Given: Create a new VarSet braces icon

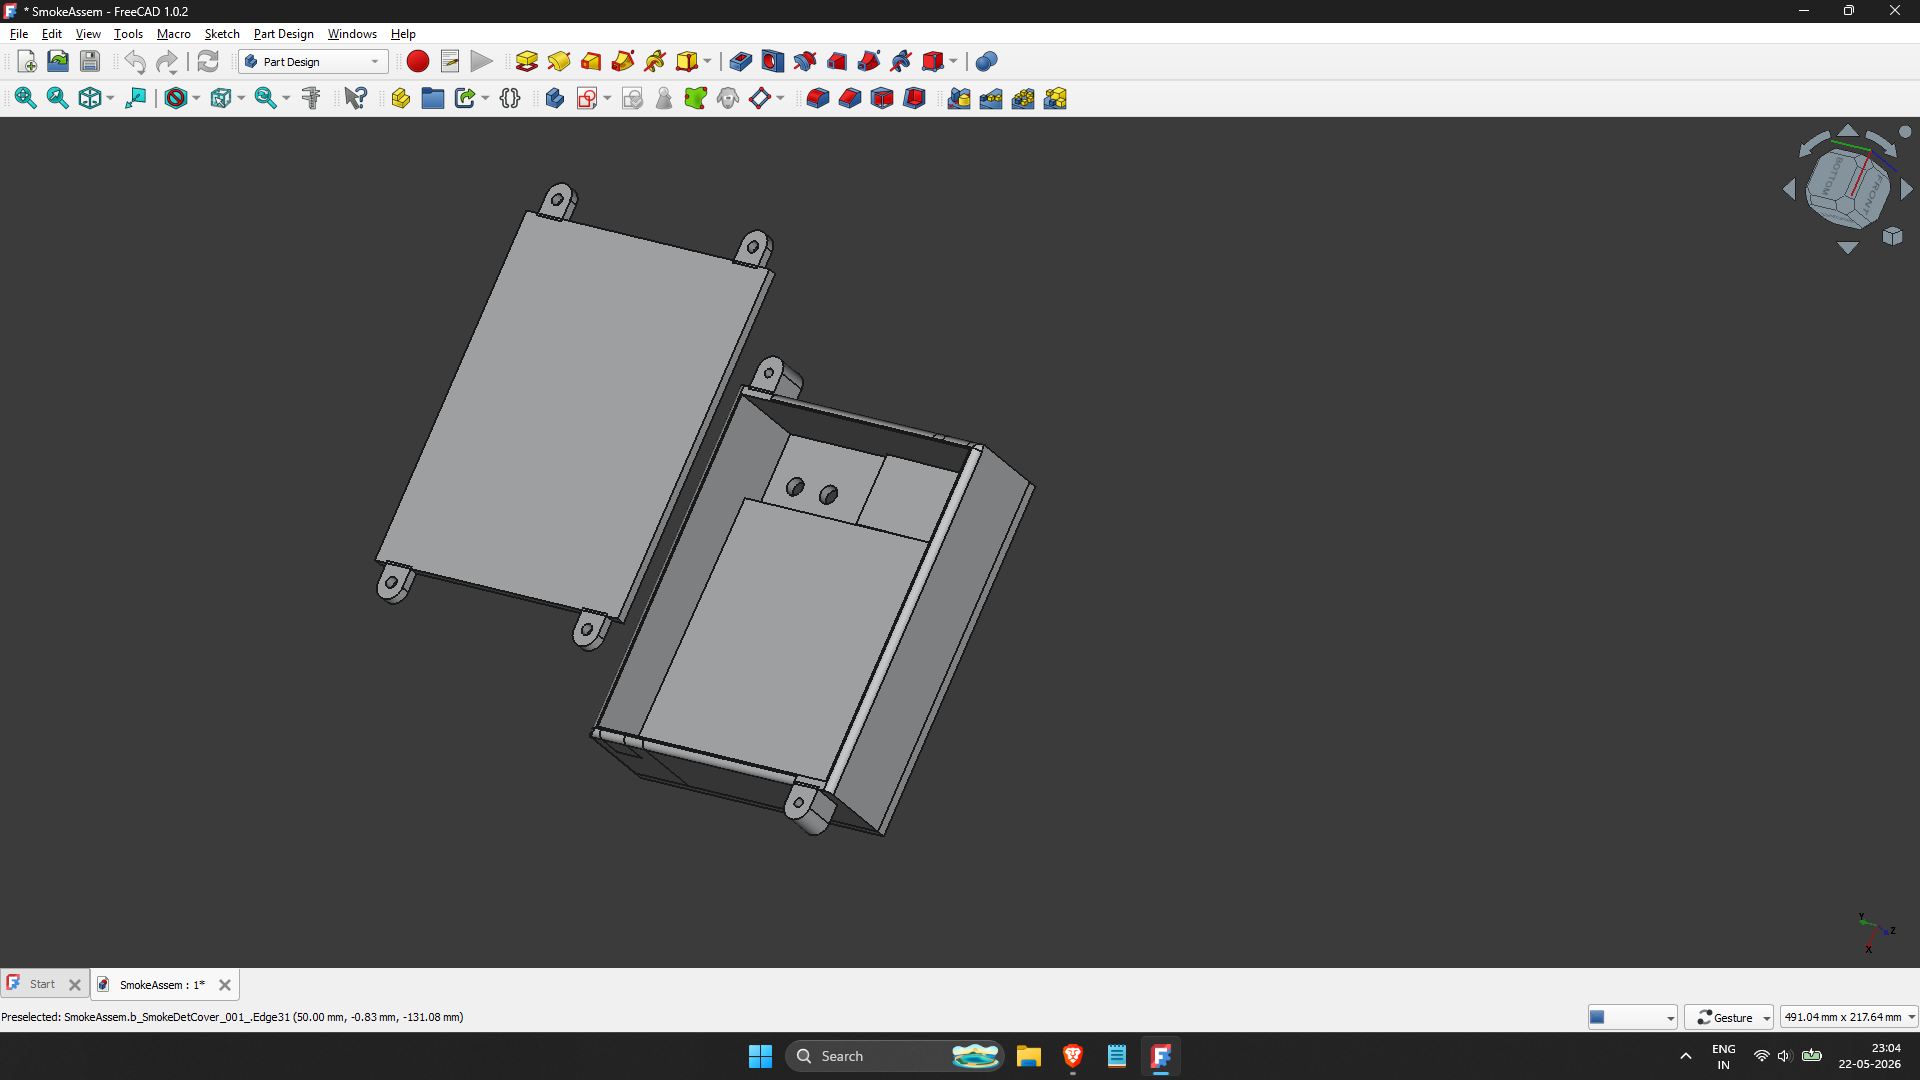Looking at the screenshot, I should 510,98.
